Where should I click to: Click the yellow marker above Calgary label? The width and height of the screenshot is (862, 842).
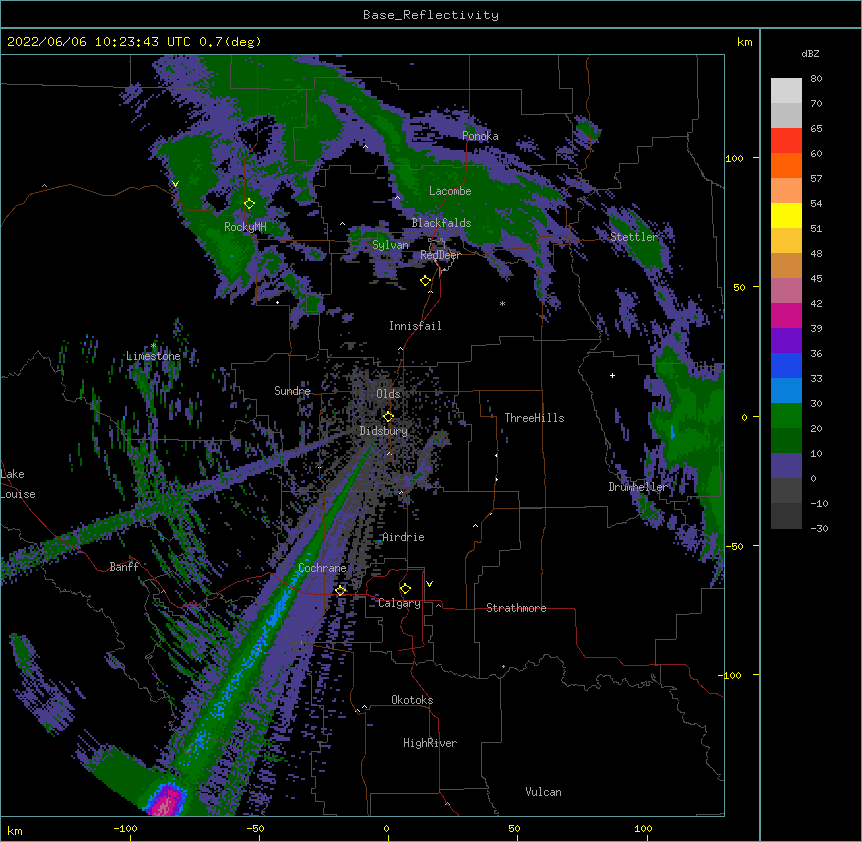(x=405, y=589)
